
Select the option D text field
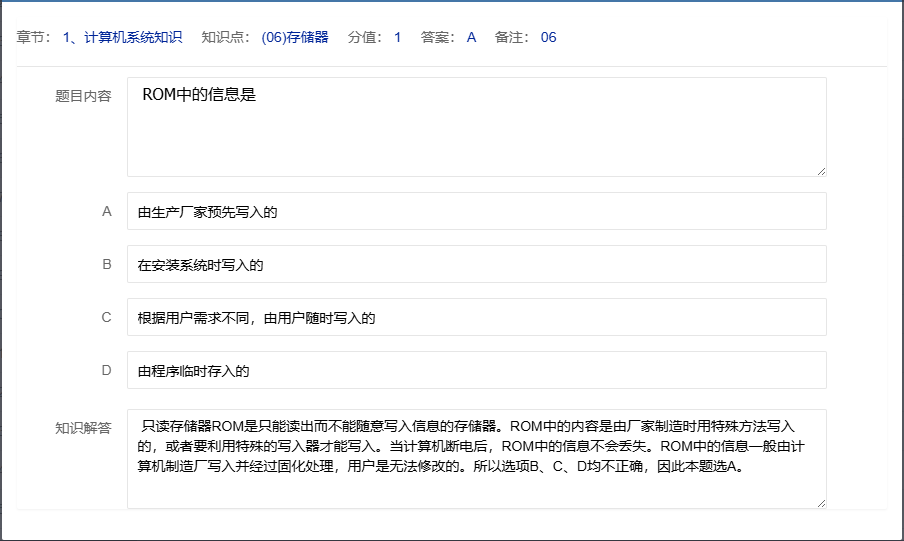[476, 371]
